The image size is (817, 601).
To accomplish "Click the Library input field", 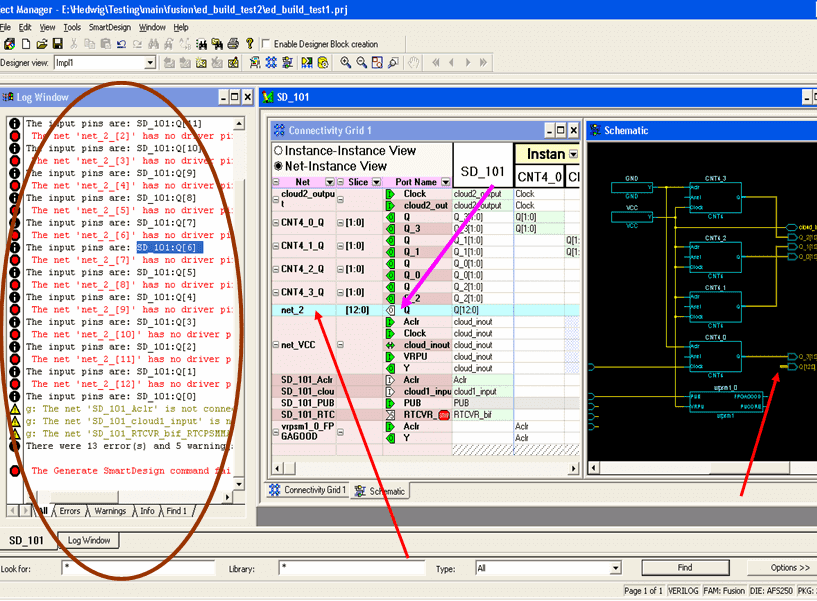I will pos(352,568).
